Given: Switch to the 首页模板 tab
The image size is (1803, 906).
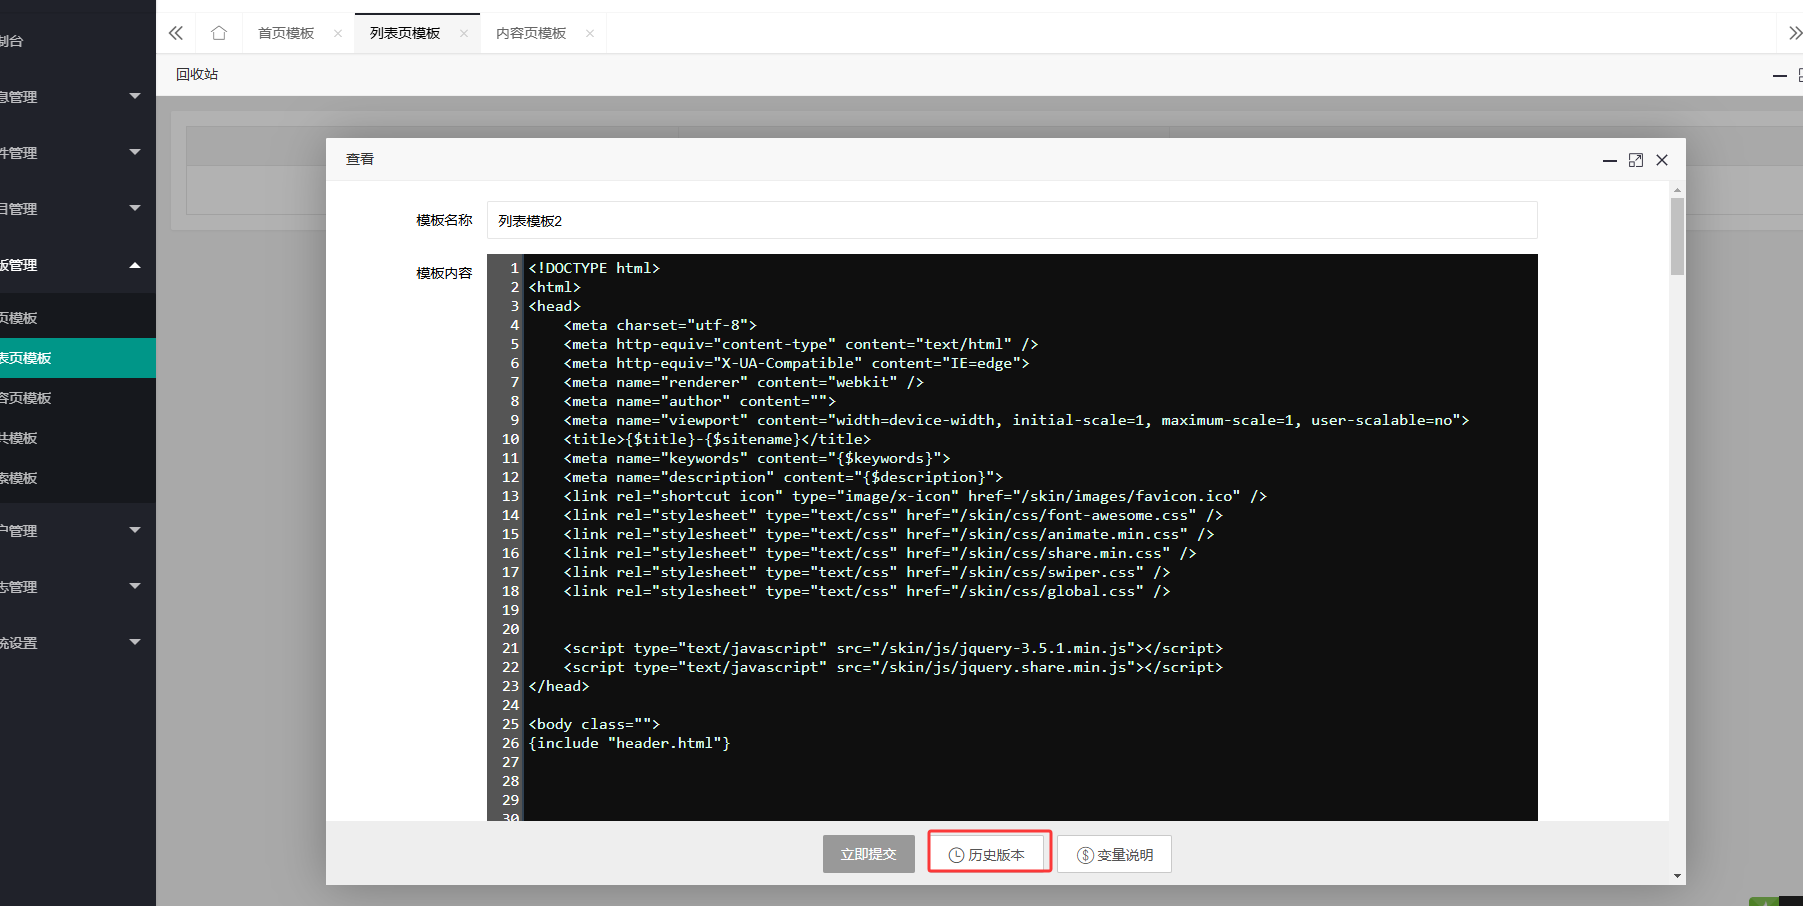Looking at the screenshot, I should tap(286, 33).
